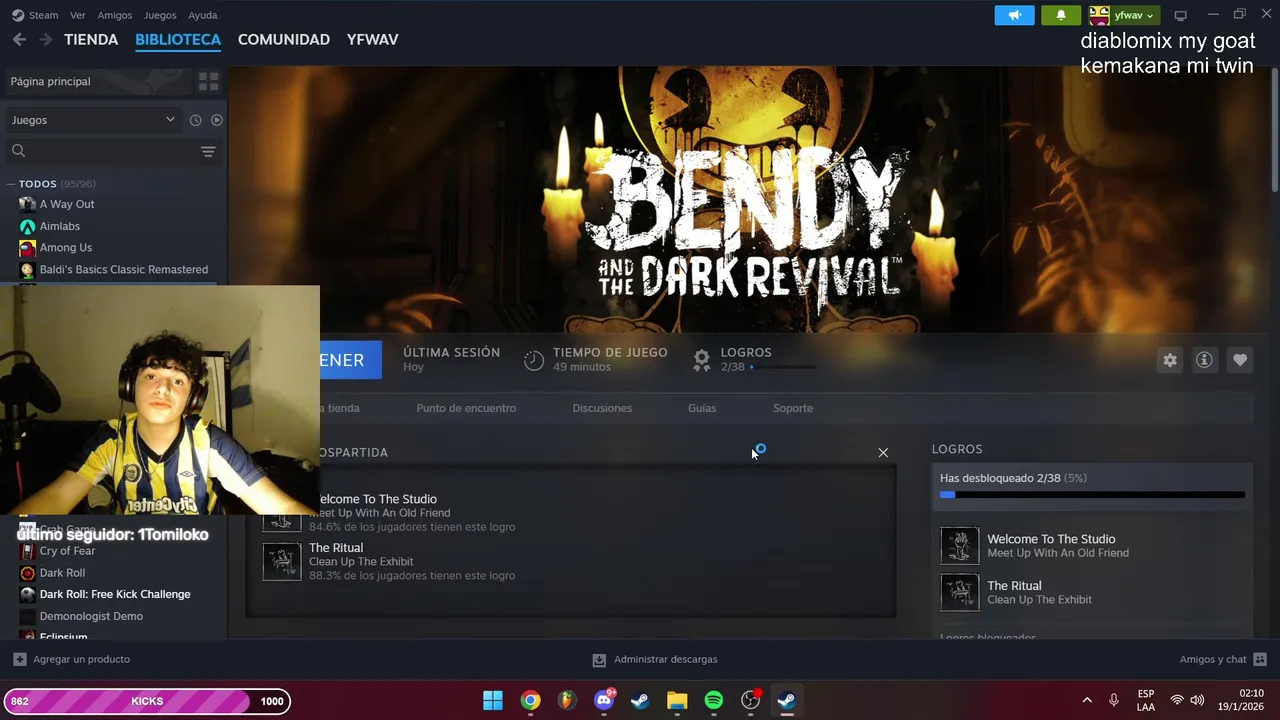Open Soporte link
Image resolution: width=1280 pixels, height=720 pixels.
pyautogui.click(x=793, y=408)
